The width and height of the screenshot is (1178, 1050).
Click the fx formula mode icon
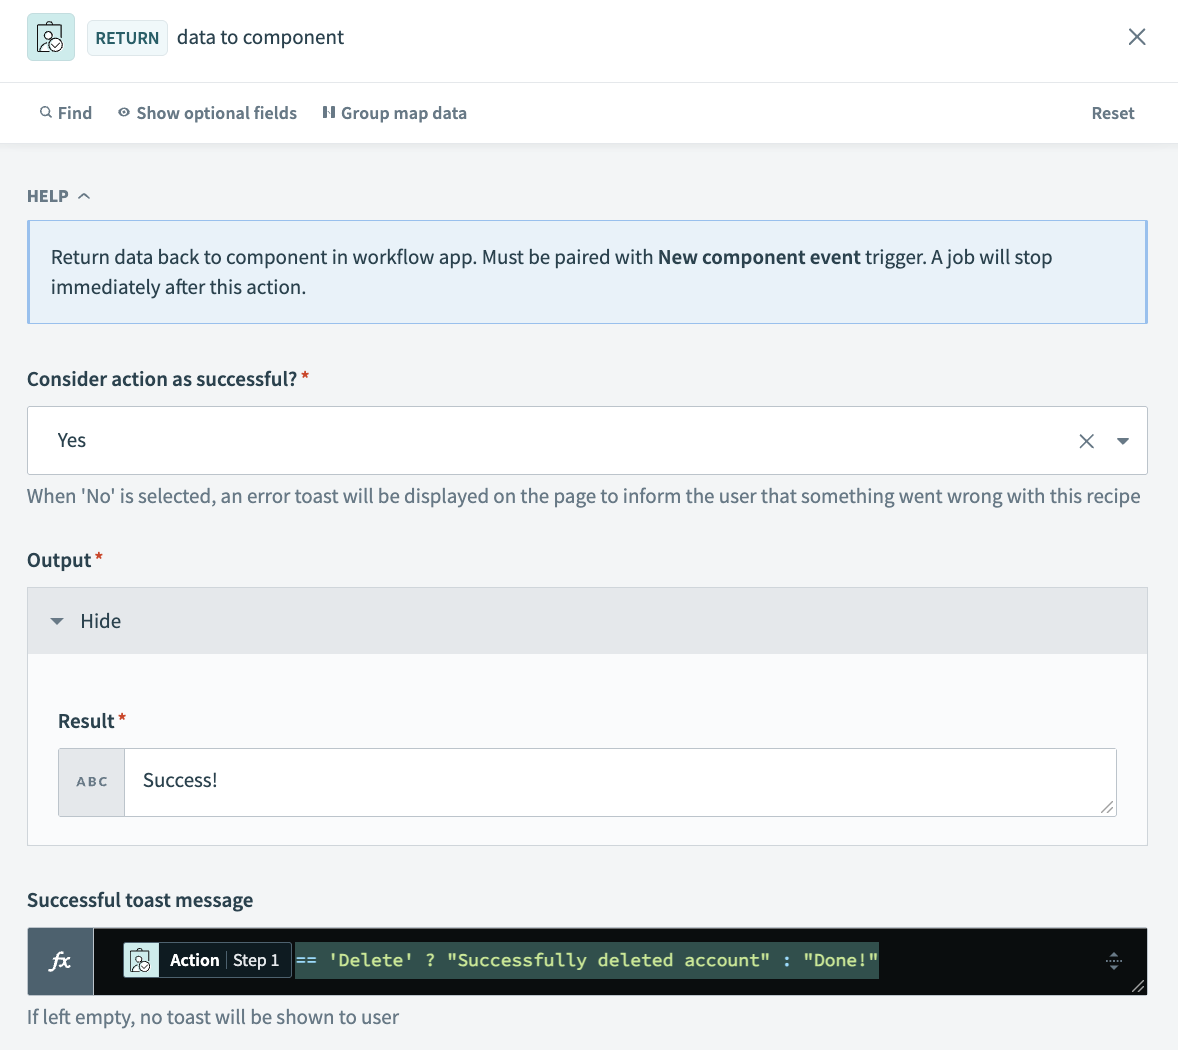pyautogui.click(x=60, y=960)
